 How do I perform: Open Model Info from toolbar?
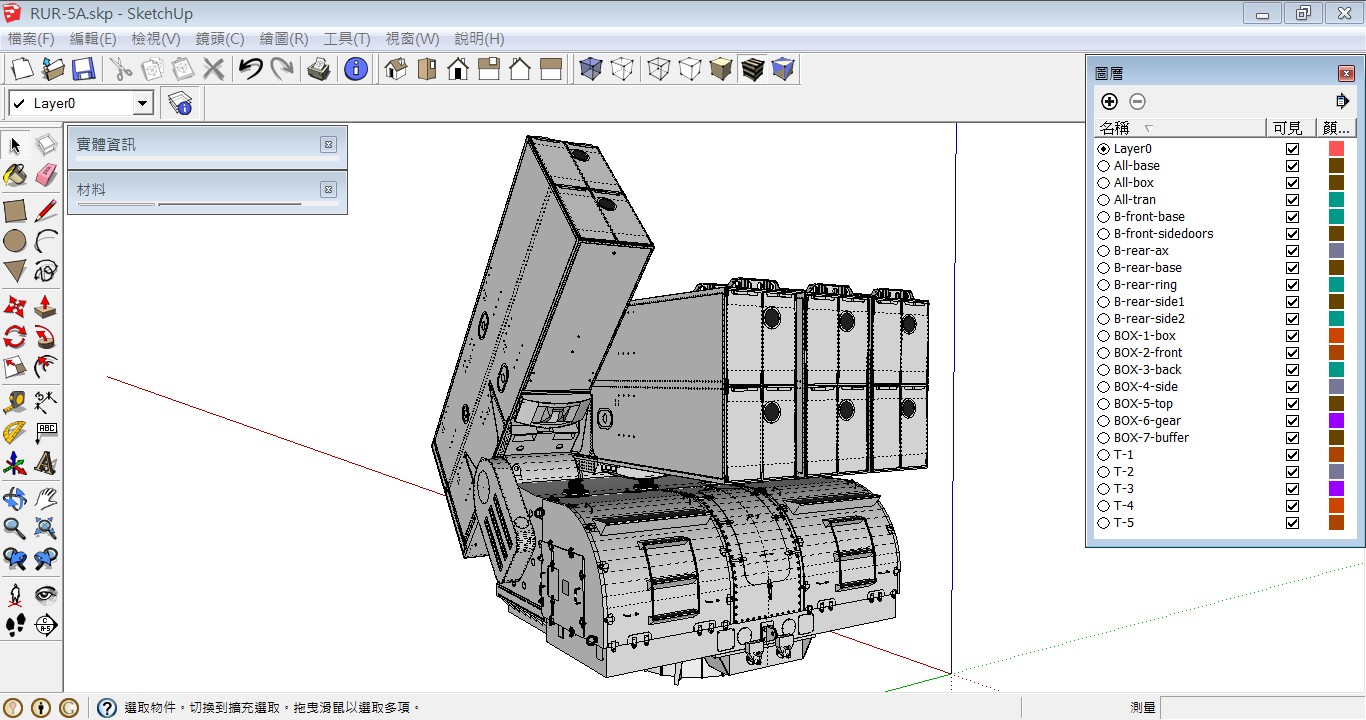pos(355,69)
